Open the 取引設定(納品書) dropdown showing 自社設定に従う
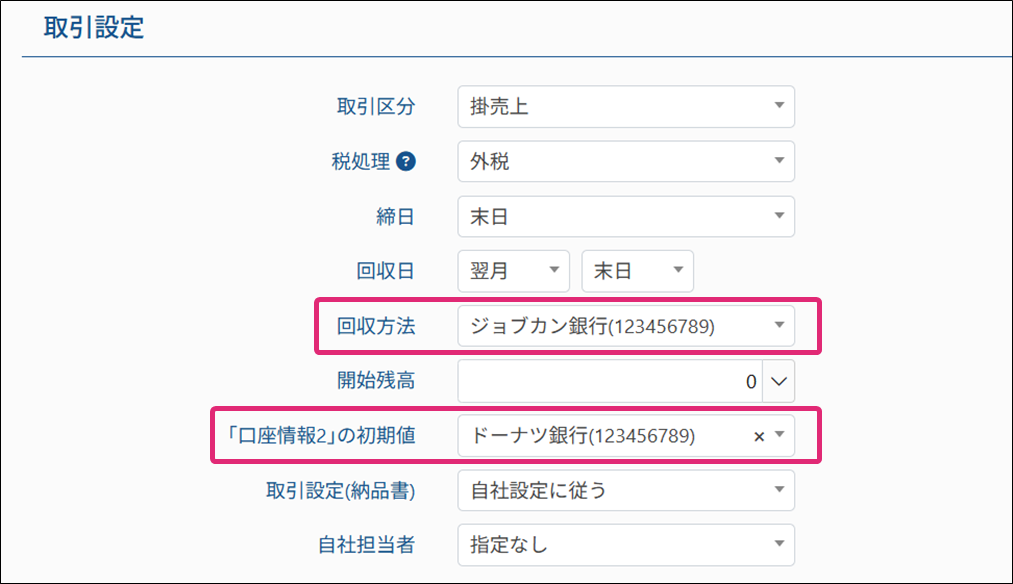 coord(625,491)
